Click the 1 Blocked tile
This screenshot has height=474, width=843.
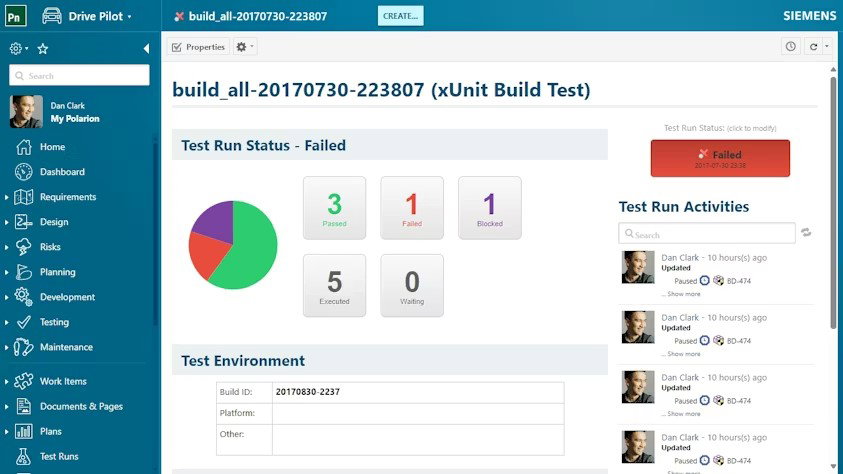[490, 208]
